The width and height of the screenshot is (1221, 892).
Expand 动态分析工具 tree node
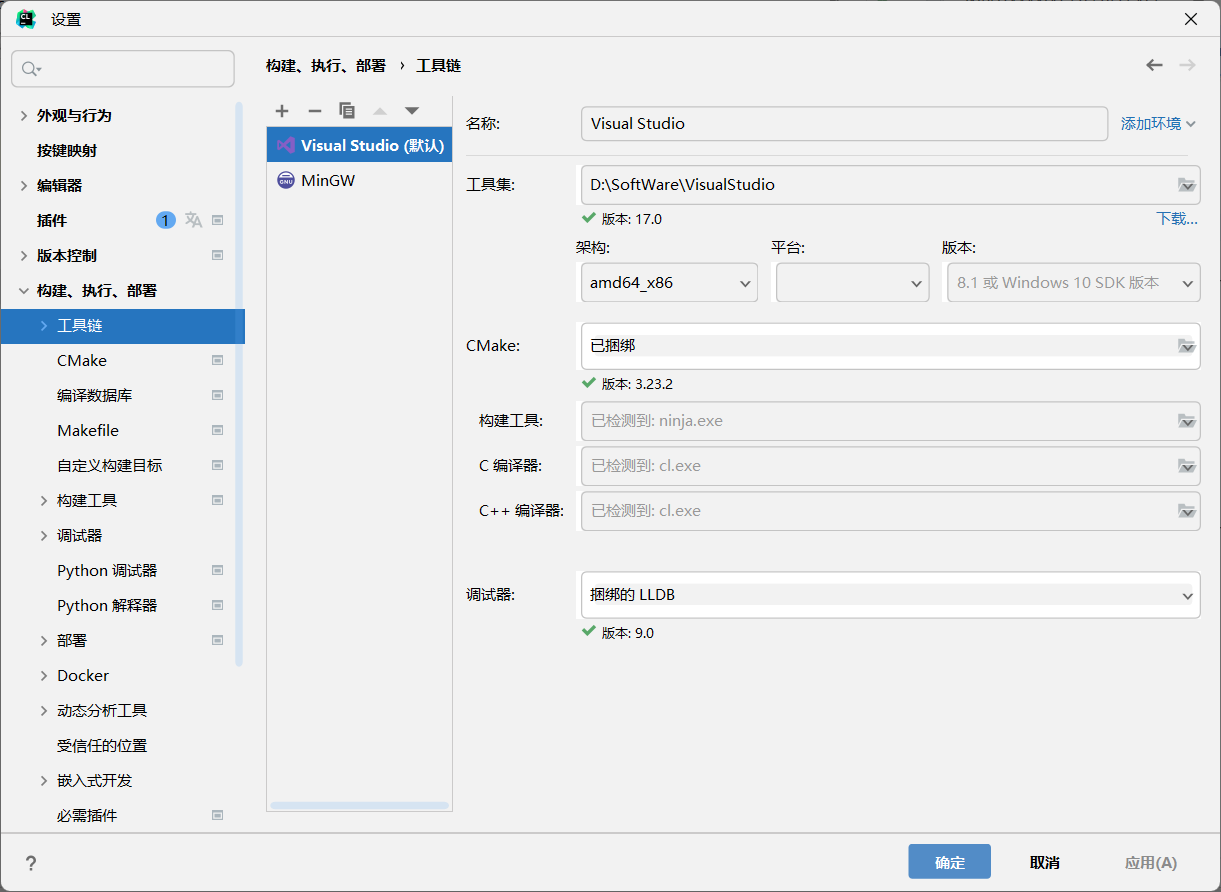(x=44, y=711)
